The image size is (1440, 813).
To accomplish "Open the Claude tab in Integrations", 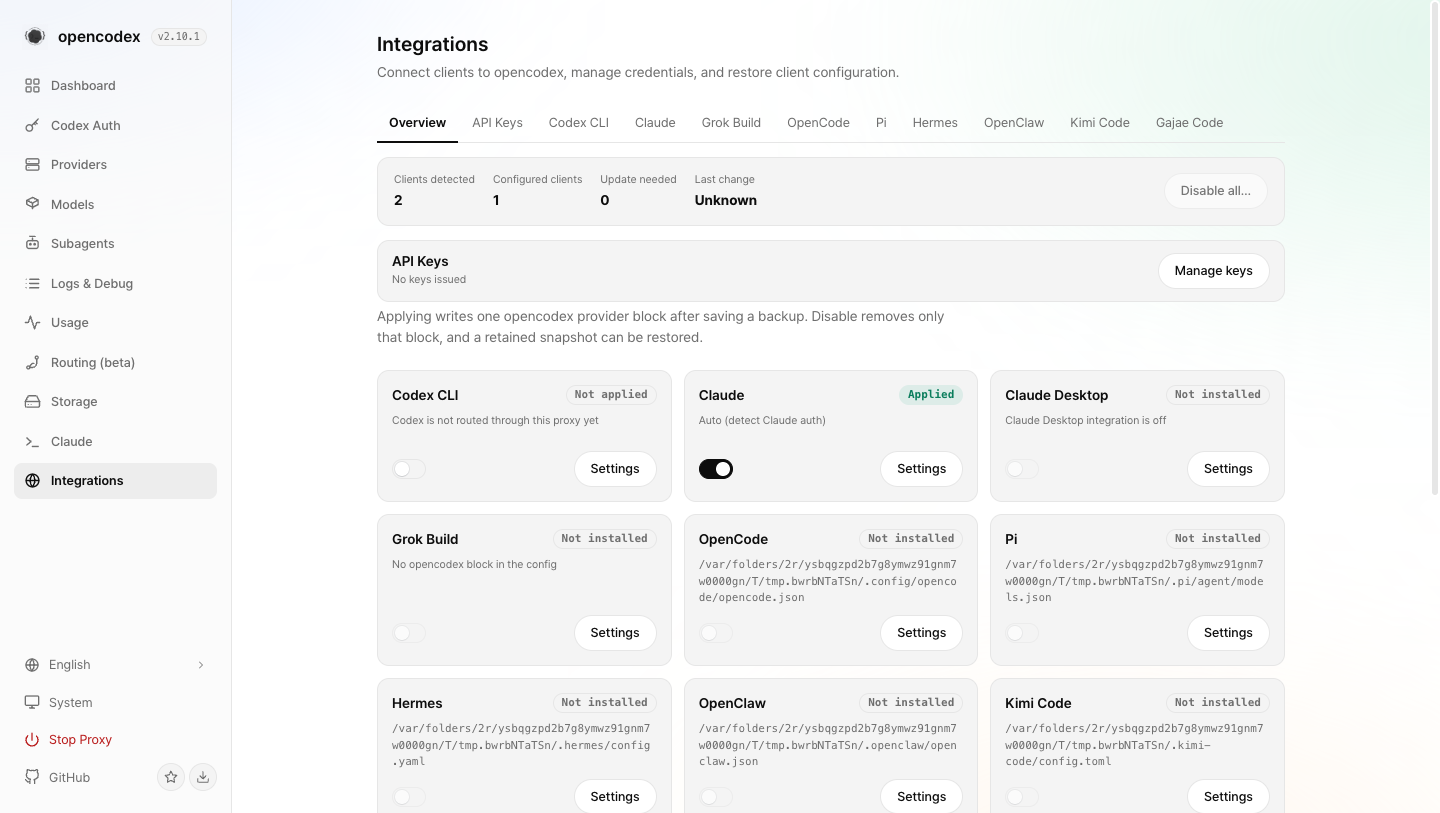I will coord(655,123).
